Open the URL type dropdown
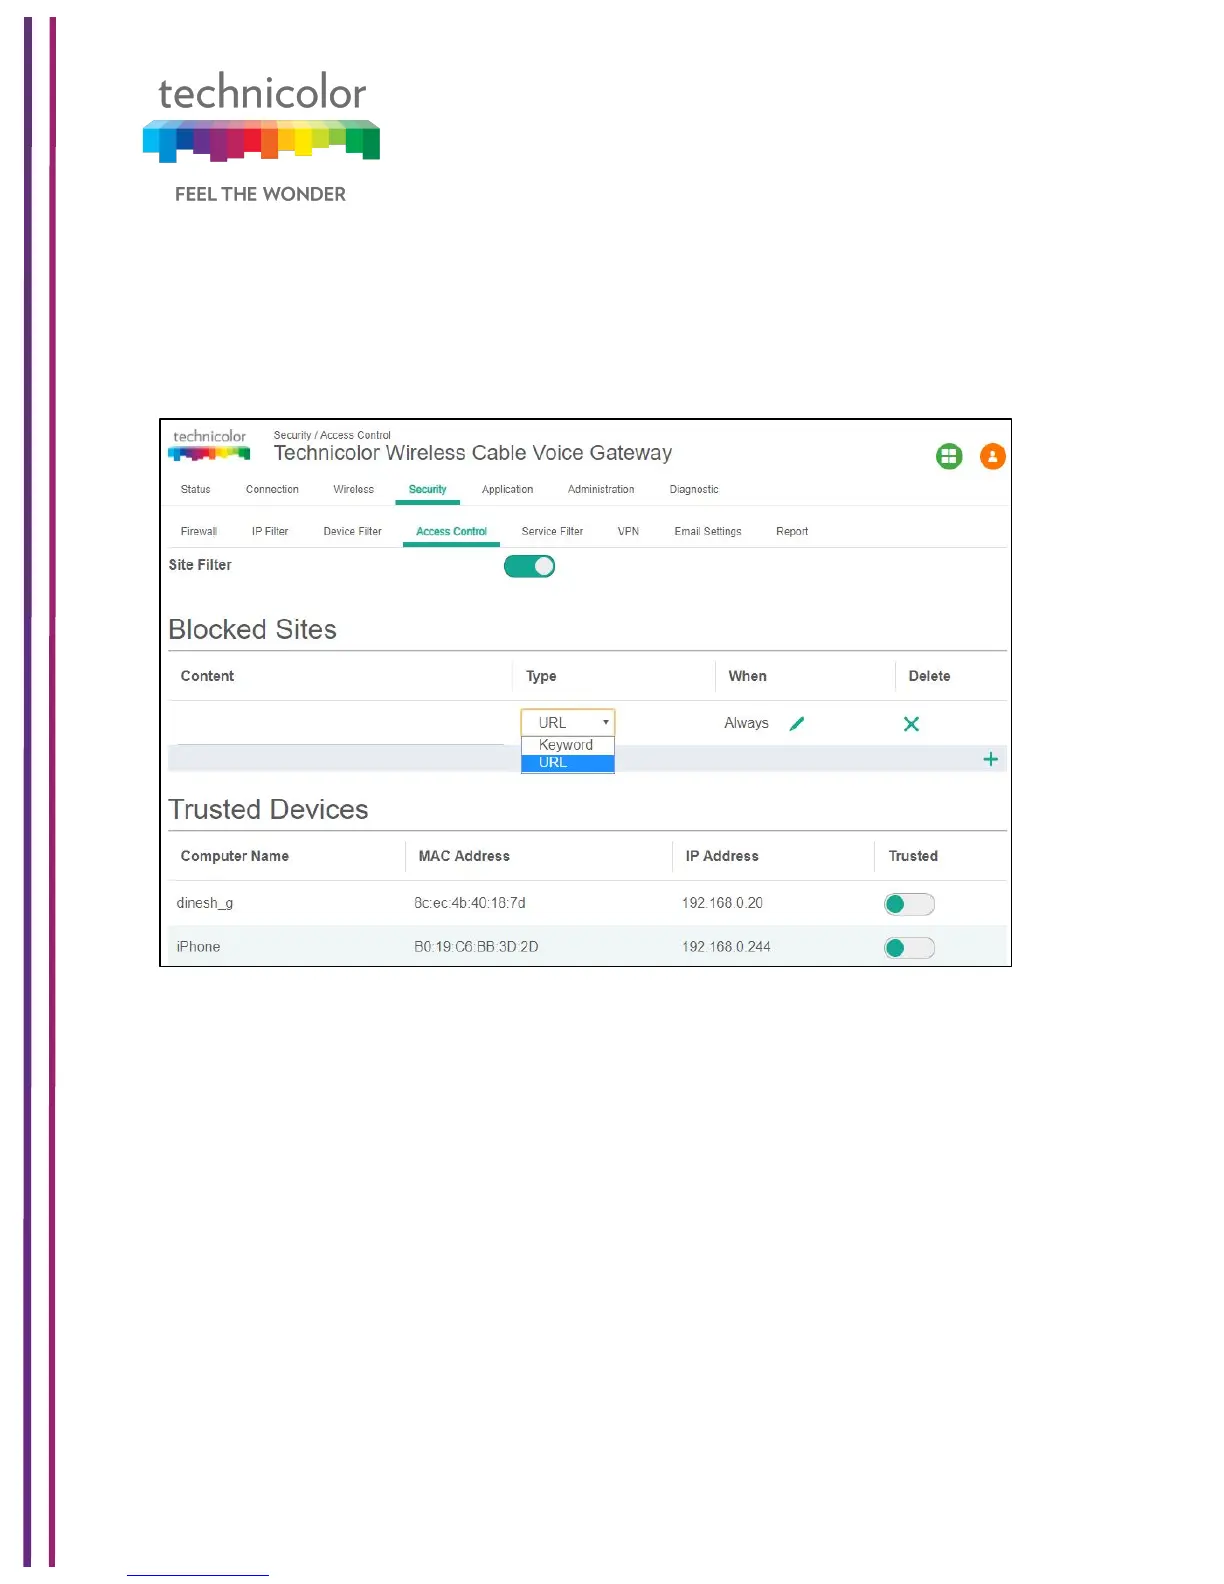 [x=567, y=722]
